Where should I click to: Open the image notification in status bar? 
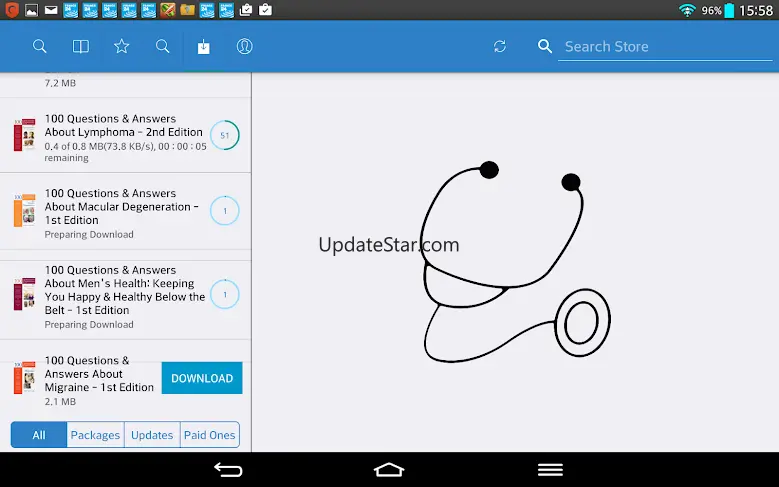31,10
